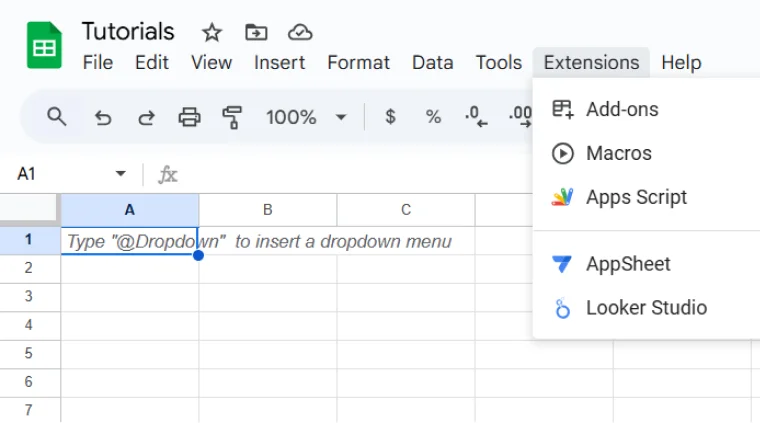This screenshot has width=760, height=423.
Task: Select row 3 header
Action: pyautogui.click(x=30, y=297)
